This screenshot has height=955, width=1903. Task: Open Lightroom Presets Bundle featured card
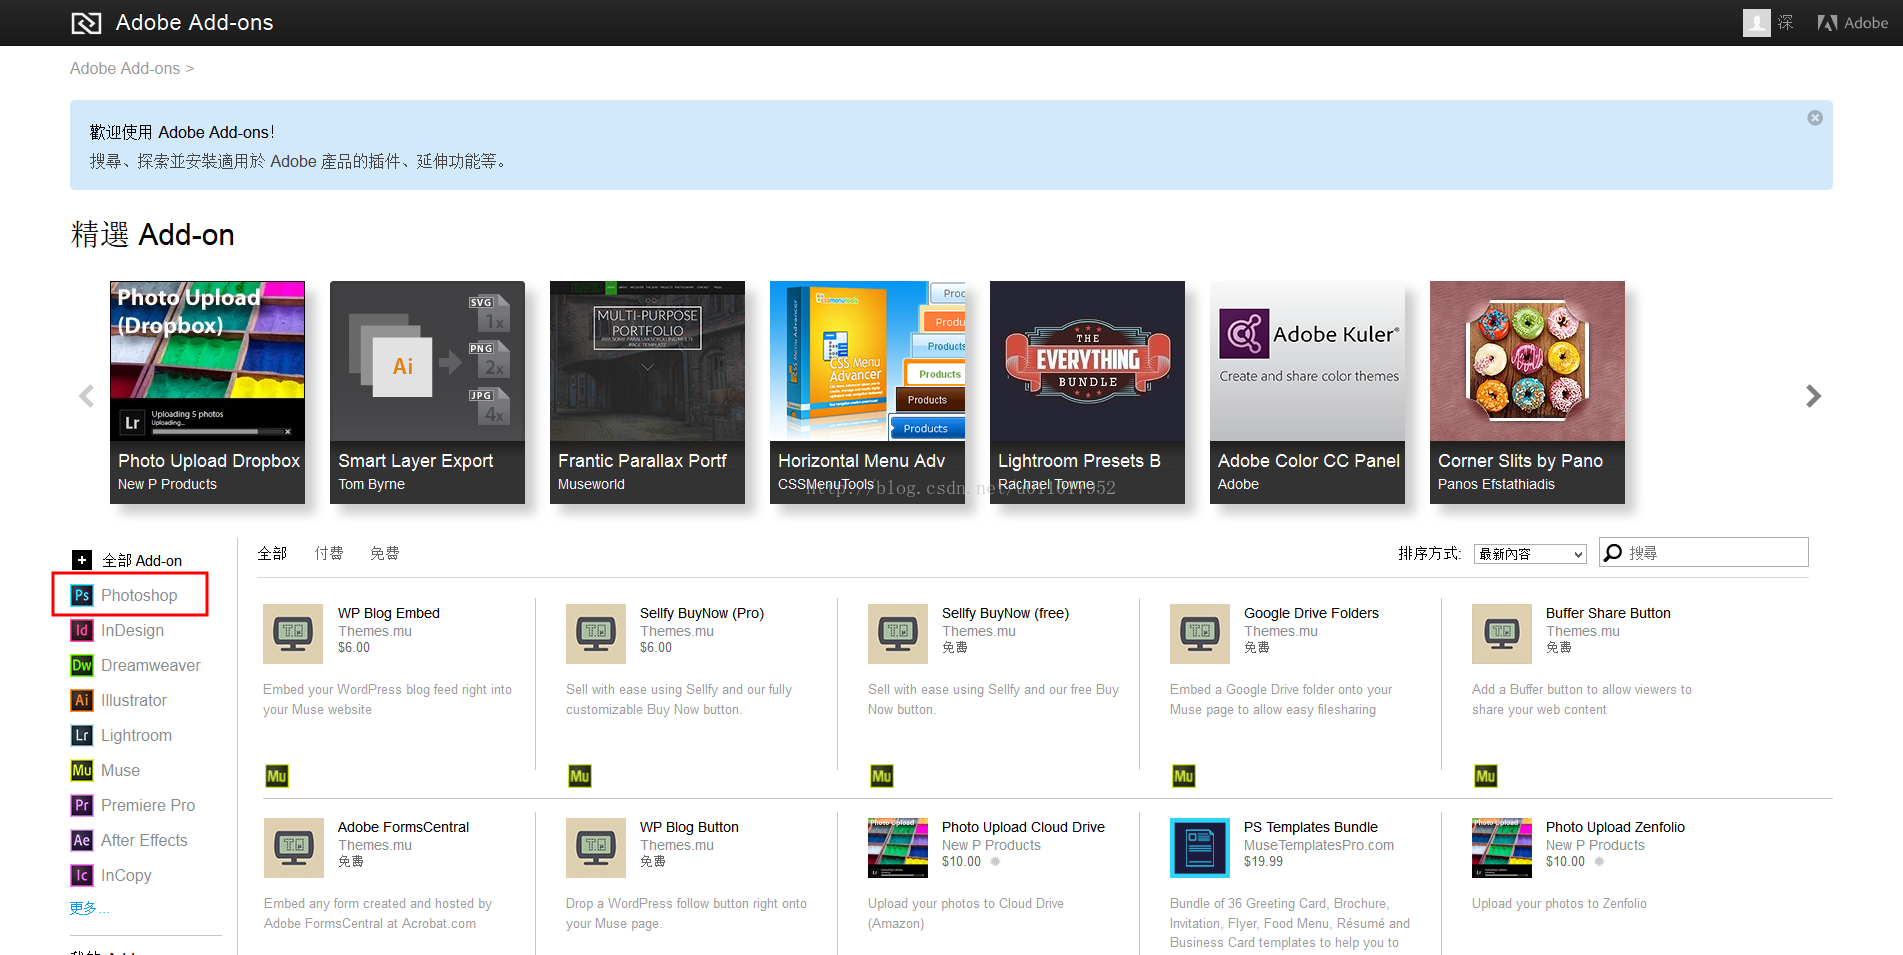pyautogui.click(x=1087, y=392)
